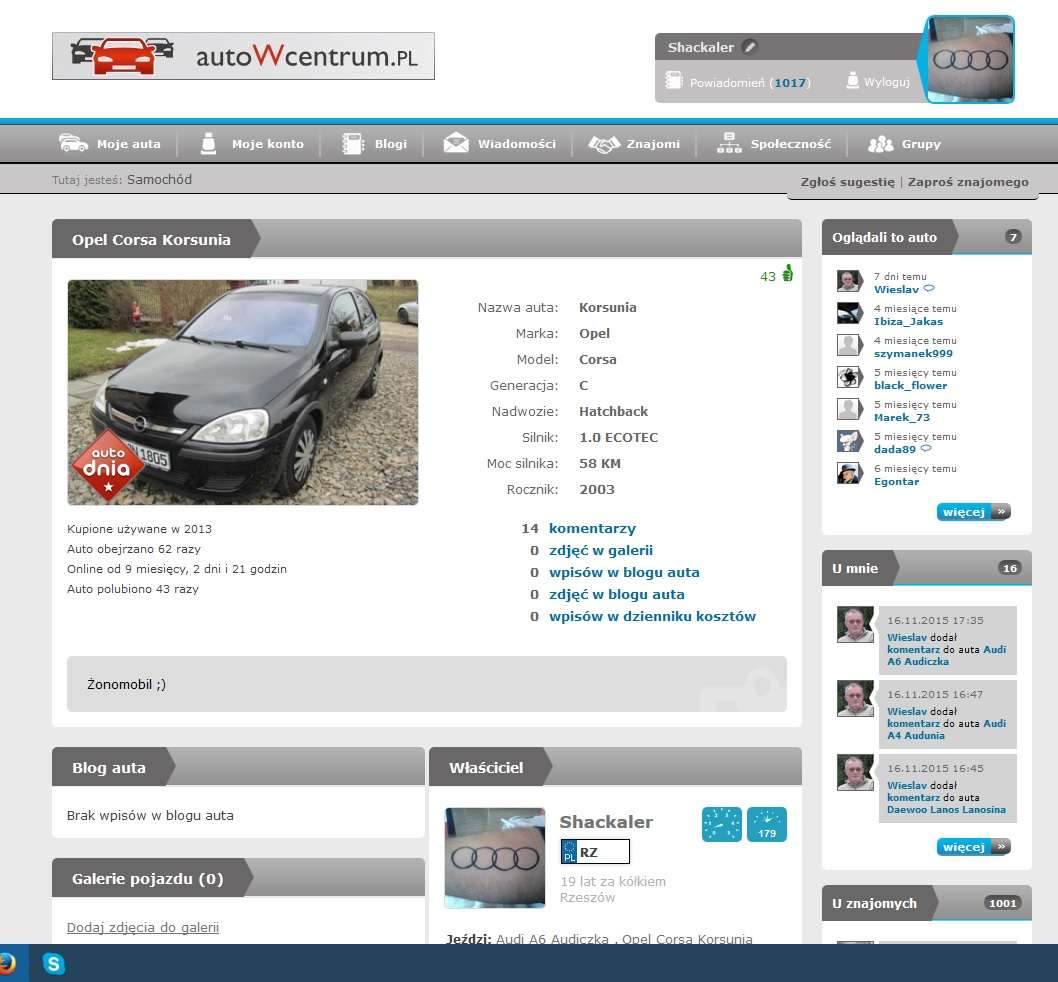Open Audi A6 Audiczka link under Jeździ
The image size is (1058, 982).
(553, 938)
